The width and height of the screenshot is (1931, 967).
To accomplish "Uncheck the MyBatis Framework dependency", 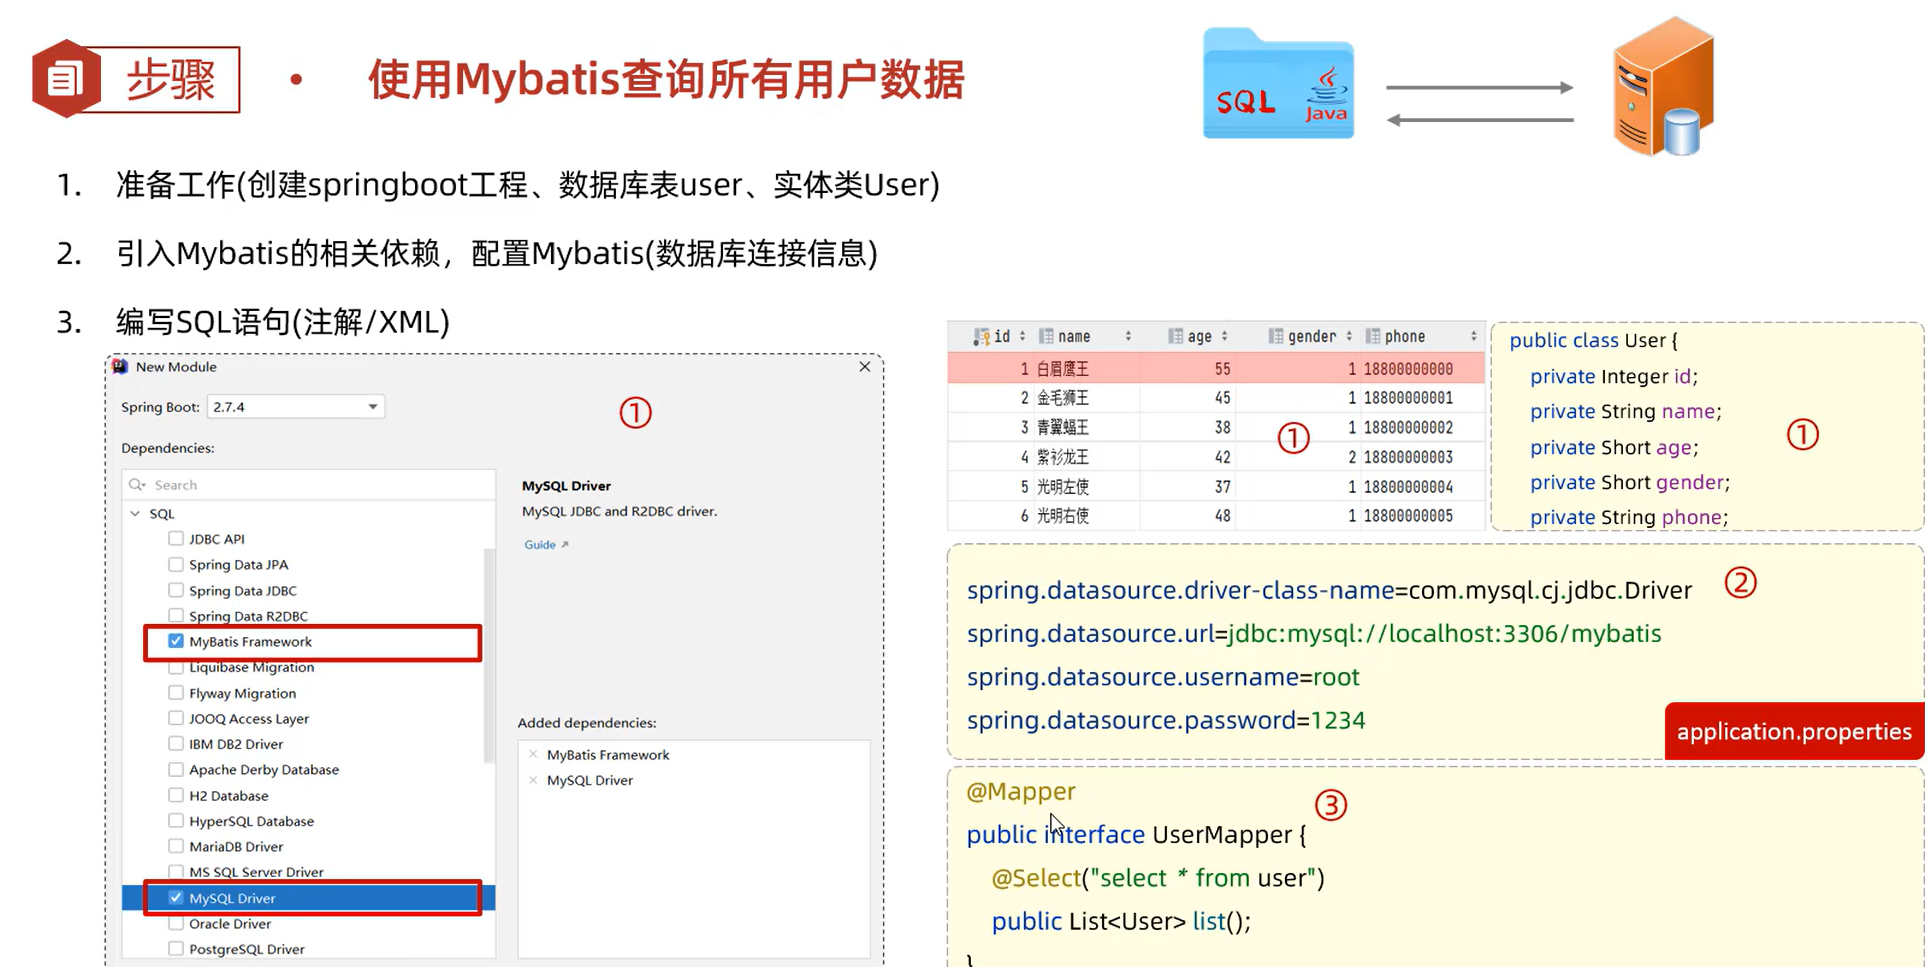I will 175,641.
